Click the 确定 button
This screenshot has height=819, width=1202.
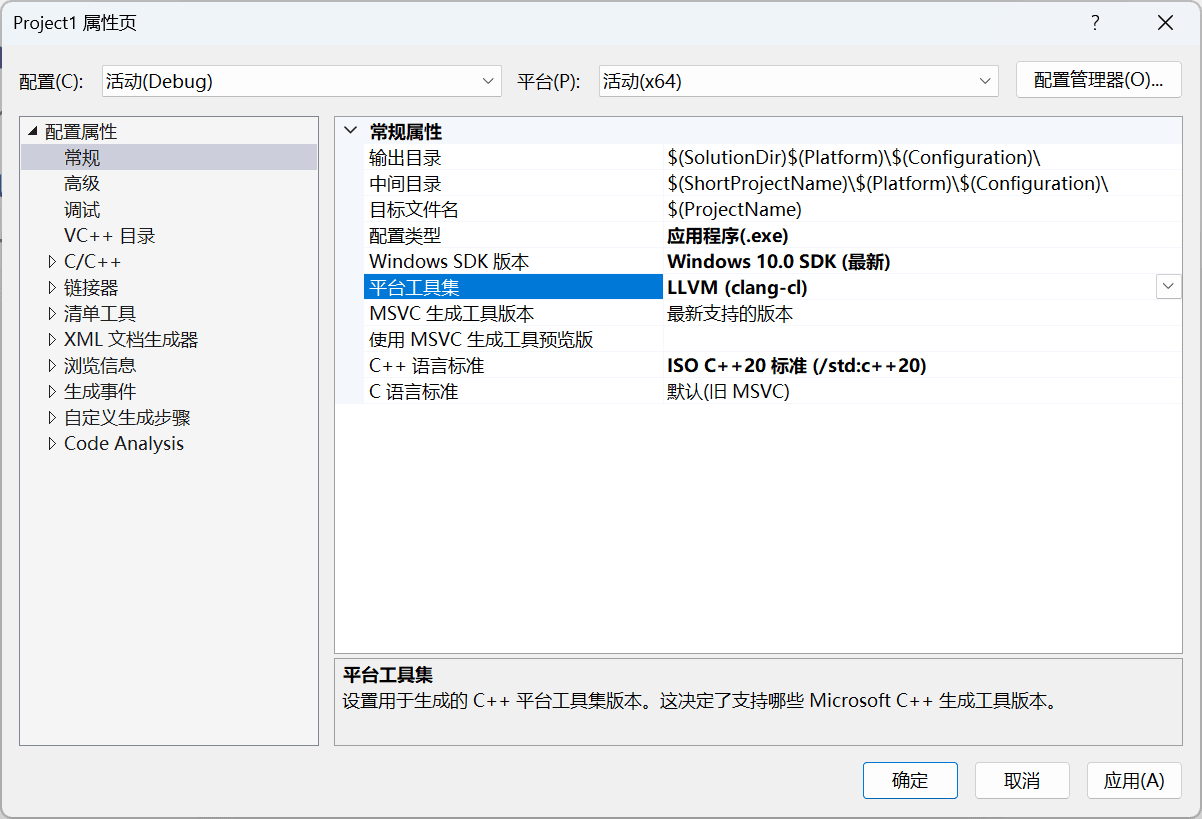(x=910, y=781)
